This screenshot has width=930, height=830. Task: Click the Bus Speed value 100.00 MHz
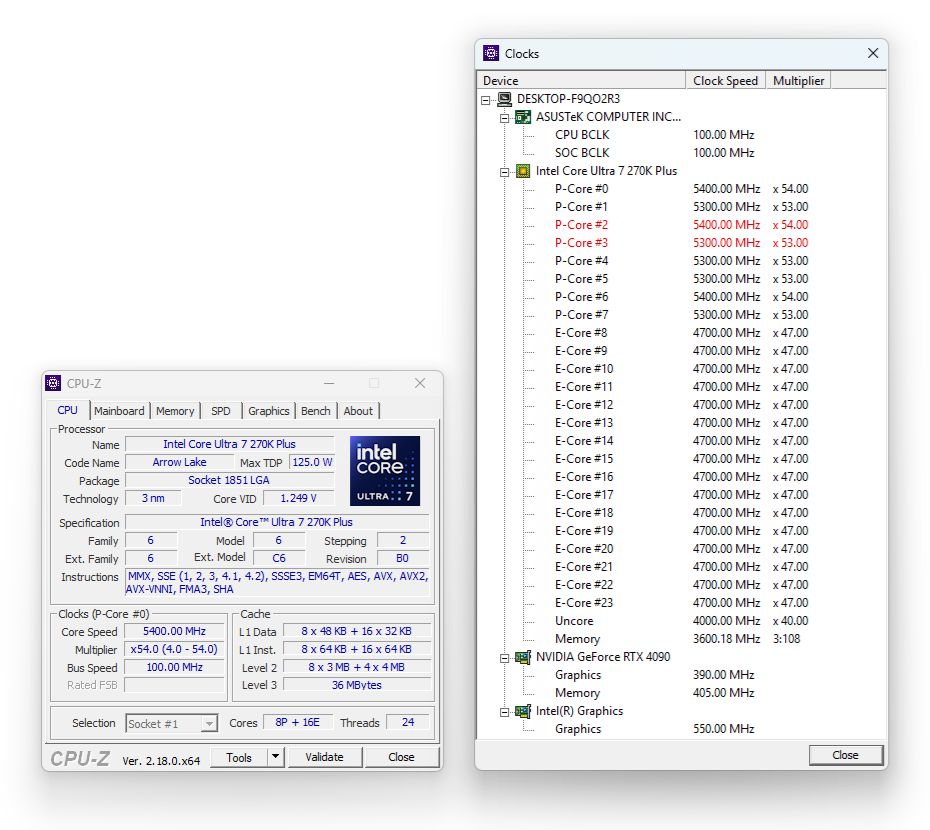pos(174,667)
